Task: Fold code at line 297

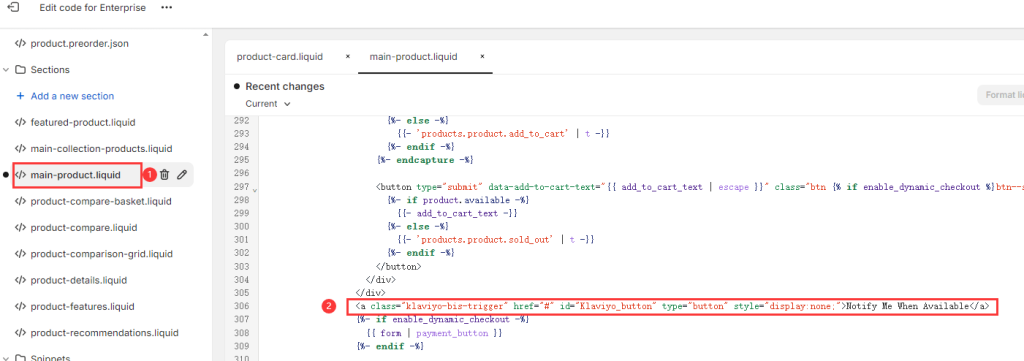Action: coord(255,189)
